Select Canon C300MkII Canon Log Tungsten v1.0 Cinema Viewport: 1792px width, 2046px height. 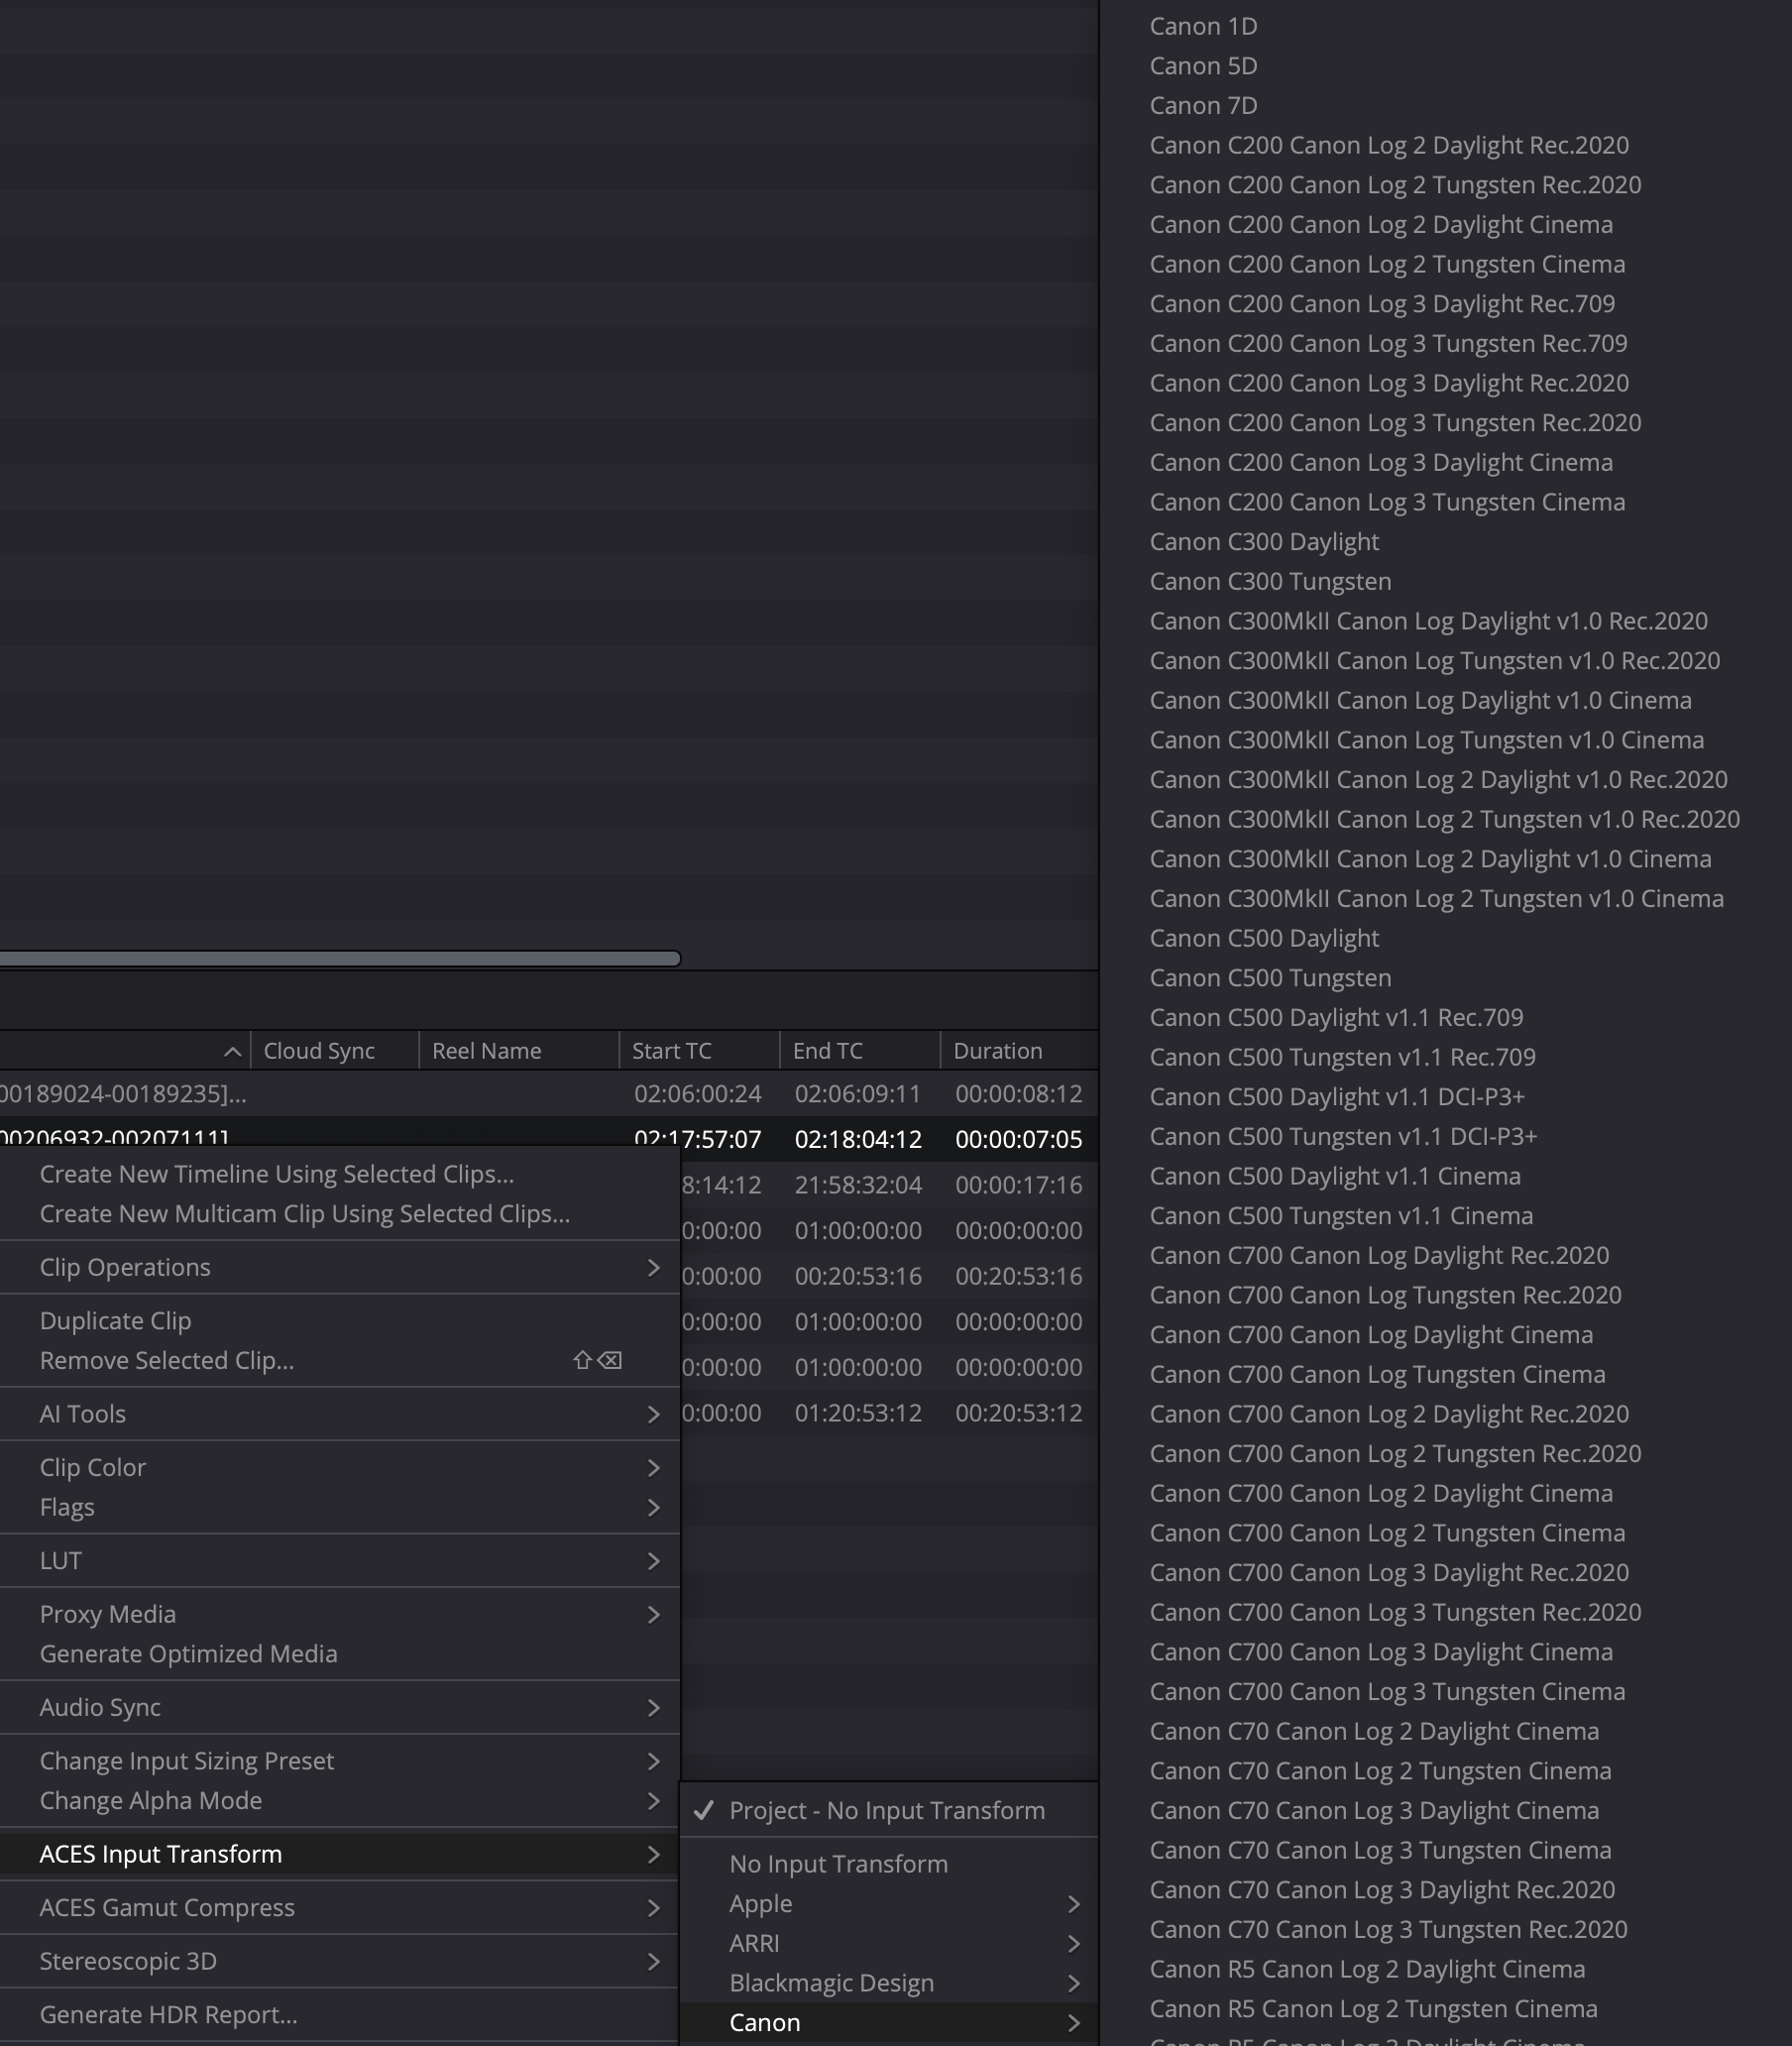pyautogui.click(x=1426, y=740)
